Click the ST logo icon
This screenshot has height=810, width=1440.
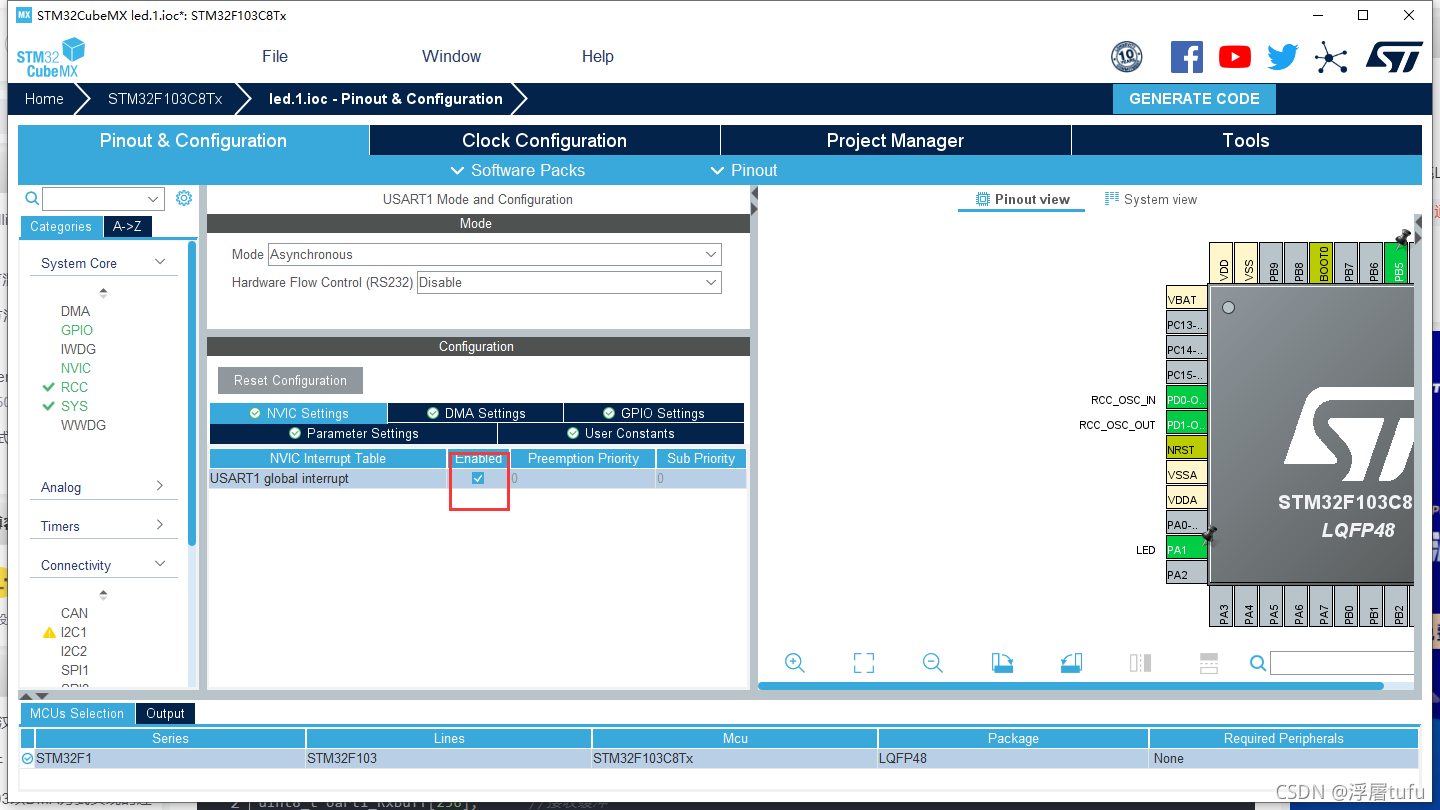[1394, 57]
